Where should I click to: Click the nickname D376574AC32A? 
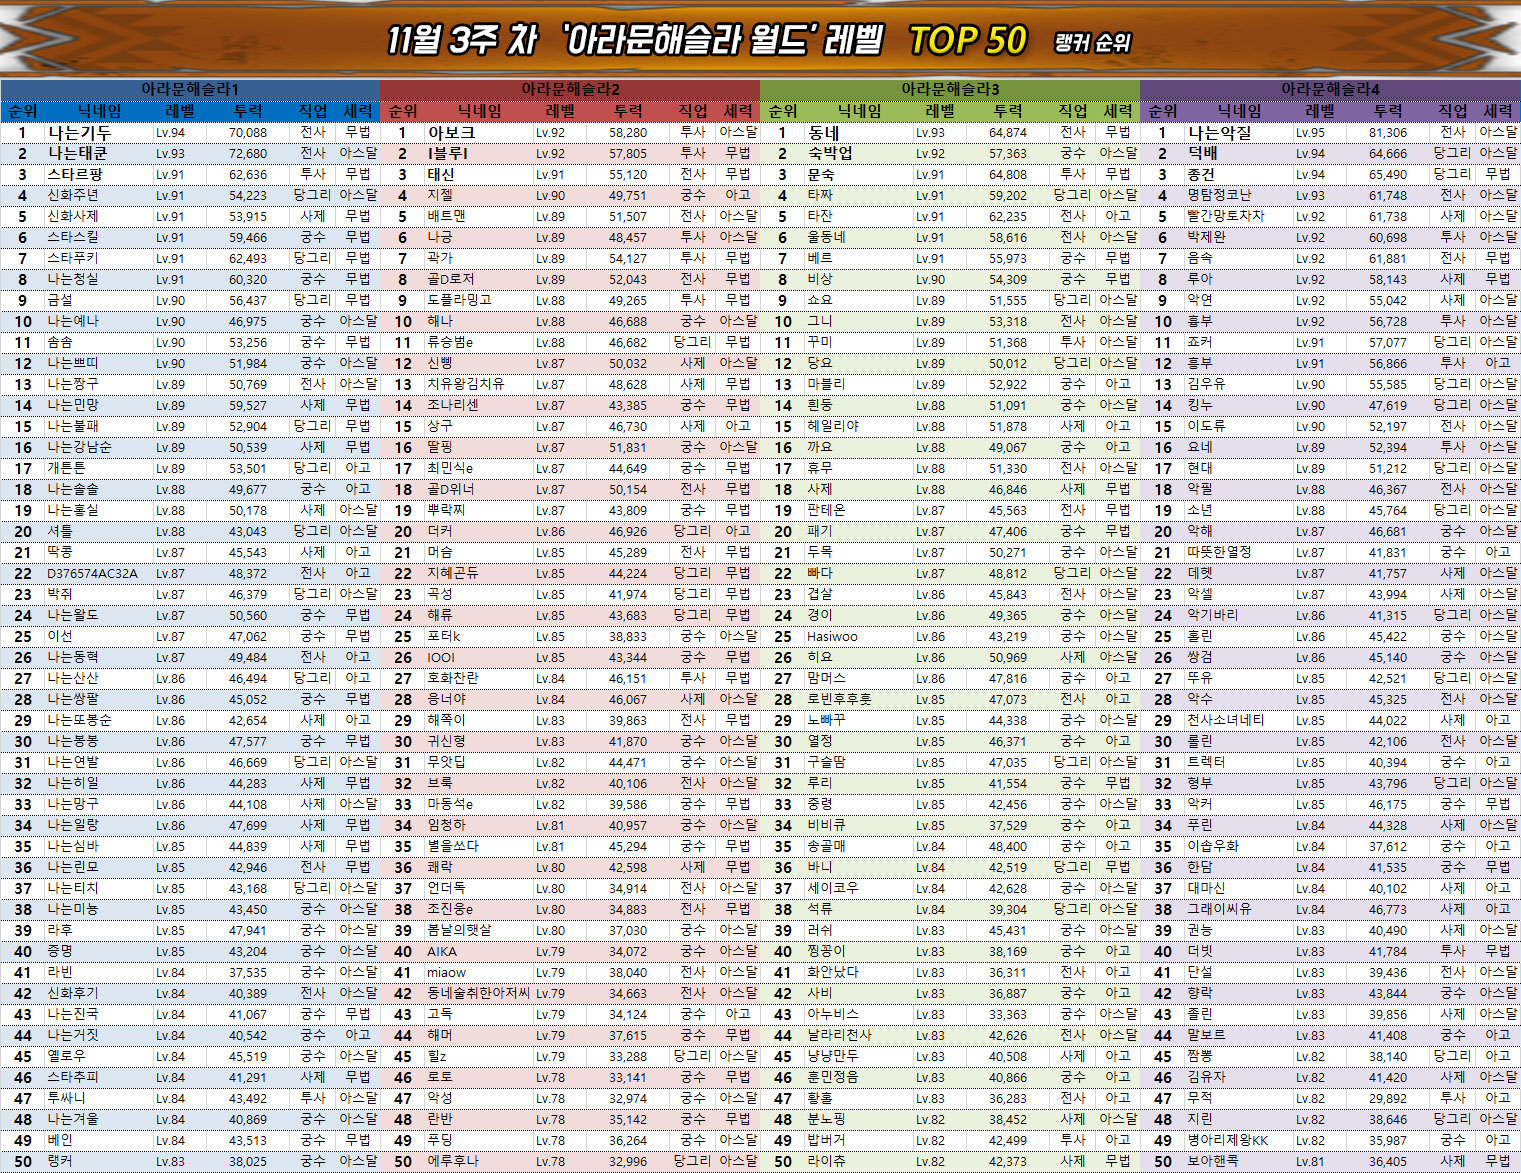click(92, 574)
